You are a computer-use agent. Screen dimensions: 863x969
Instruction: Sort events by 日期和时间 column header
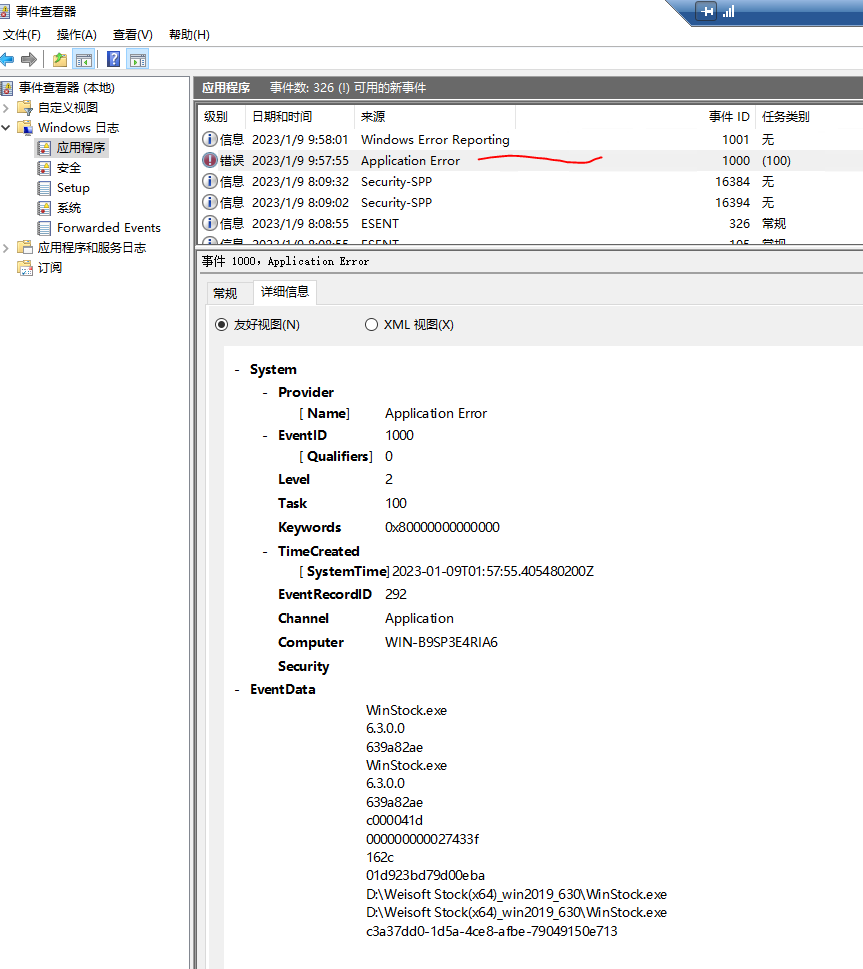[x=281, y=117]
